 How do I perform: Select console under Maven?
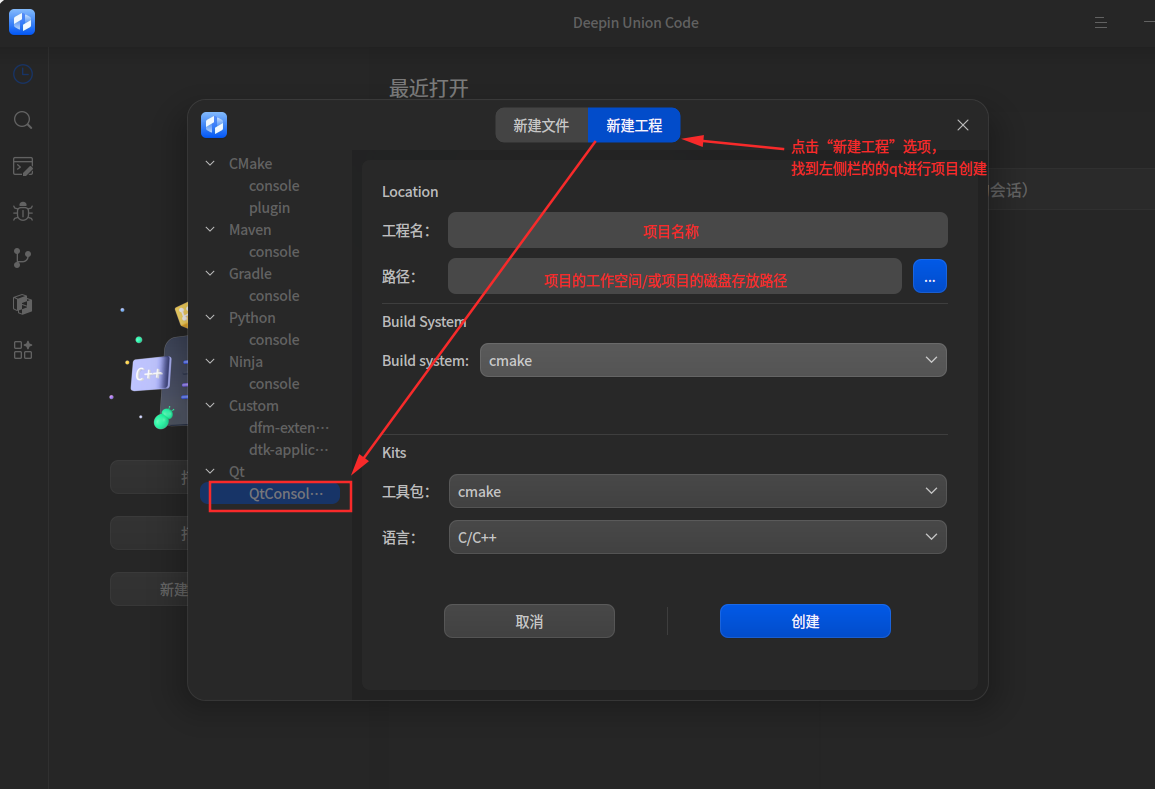pyautogui.click(x=274, y=252)
